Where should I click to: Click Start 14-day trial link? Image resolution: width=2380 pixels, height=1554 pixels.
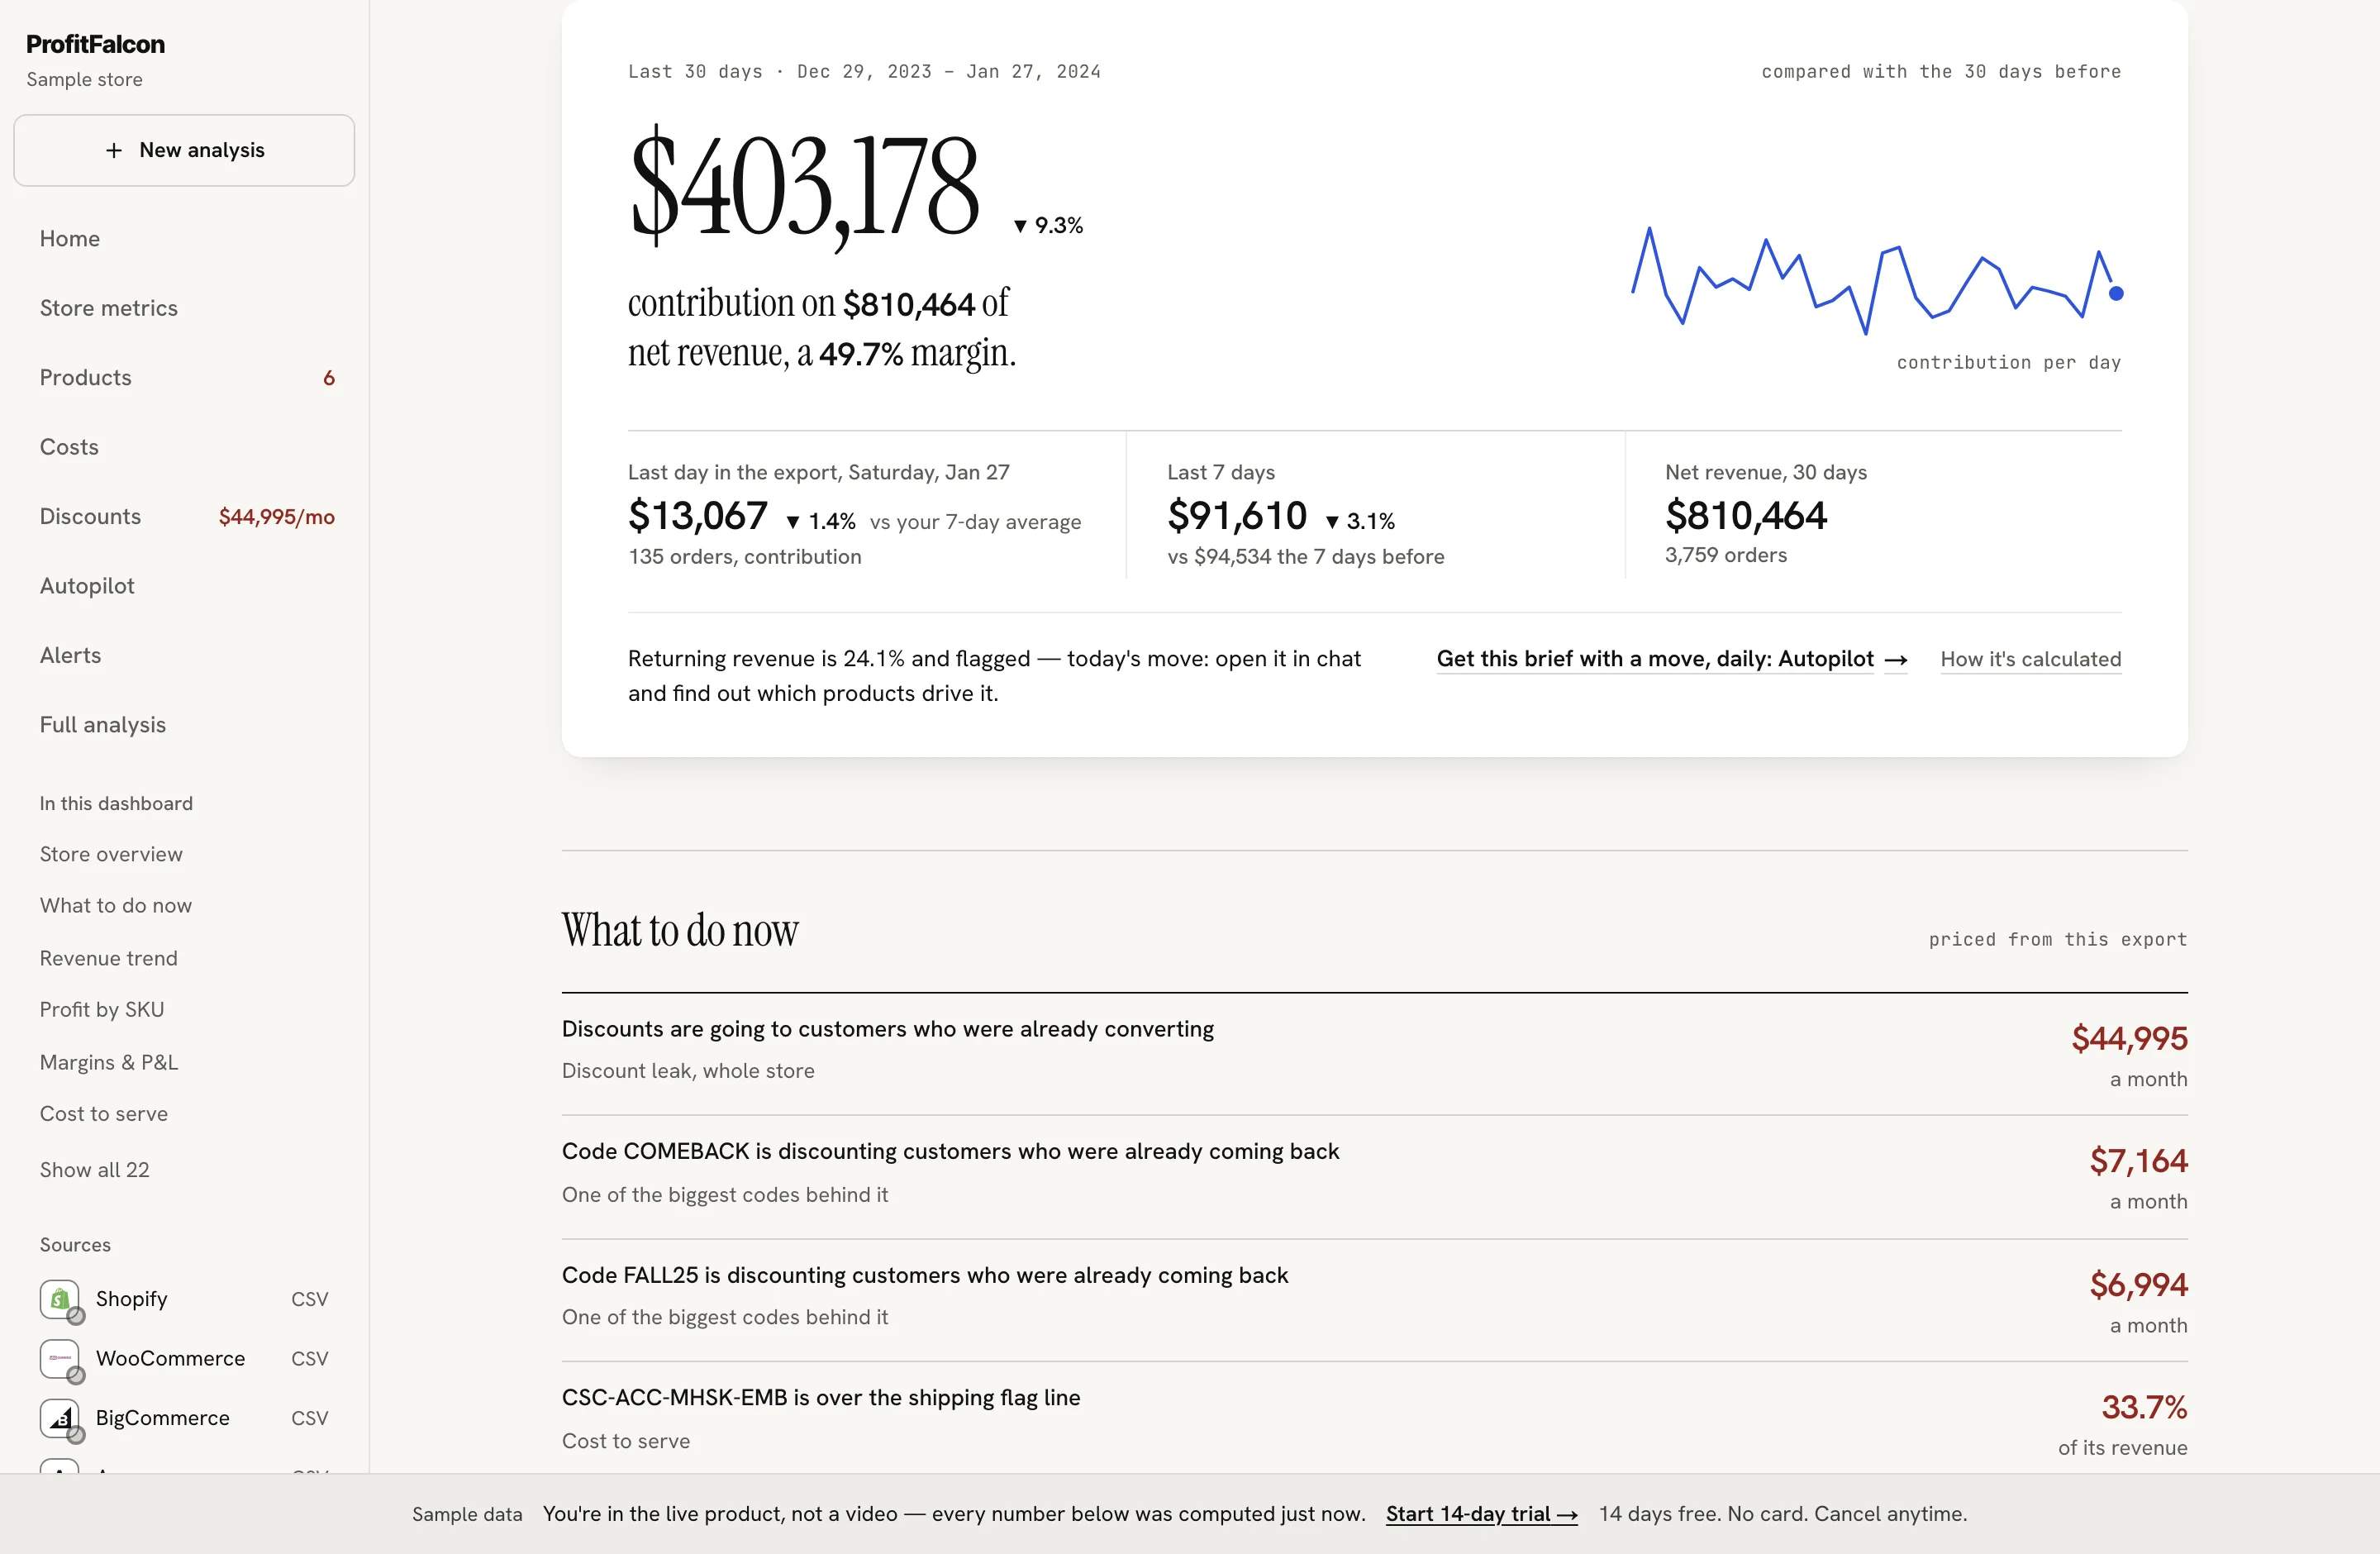coord(1481,1514)
